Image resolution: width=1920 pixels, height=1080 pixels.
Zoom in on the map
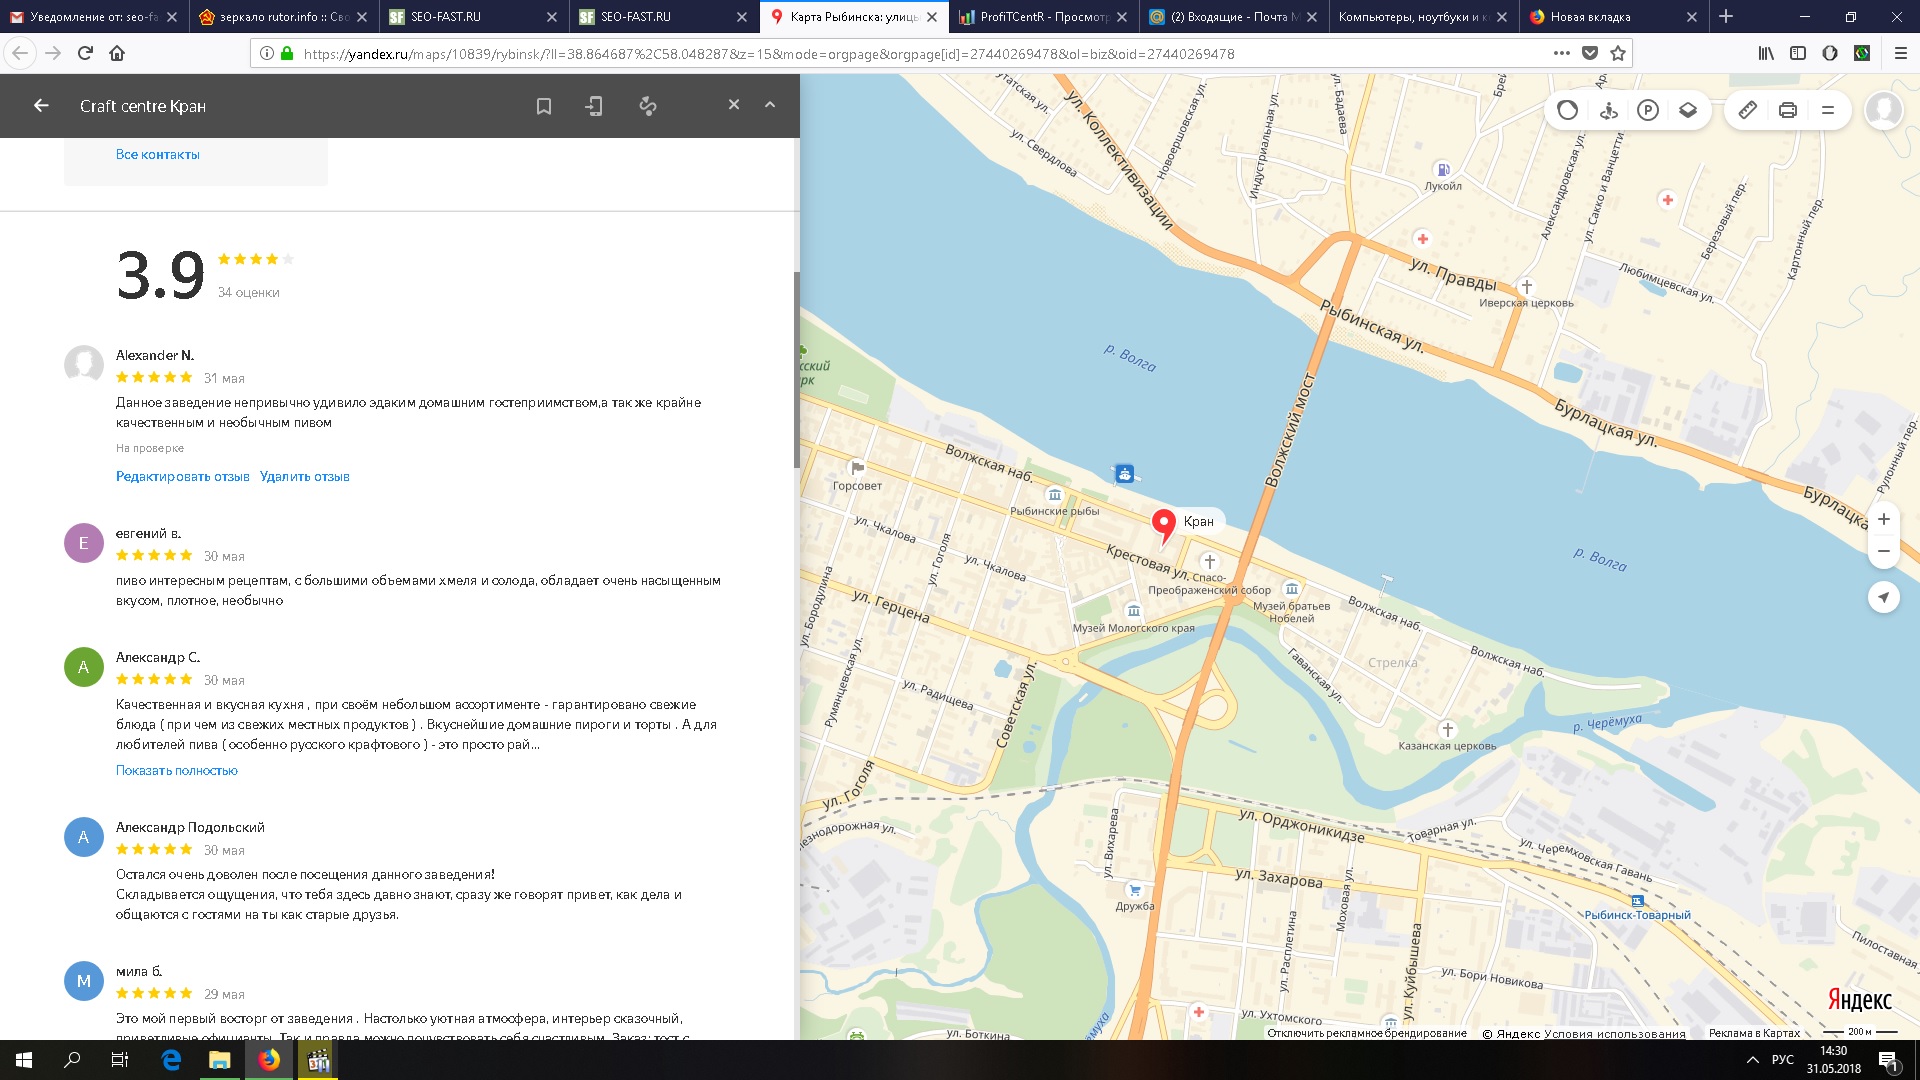point(1884,520)
